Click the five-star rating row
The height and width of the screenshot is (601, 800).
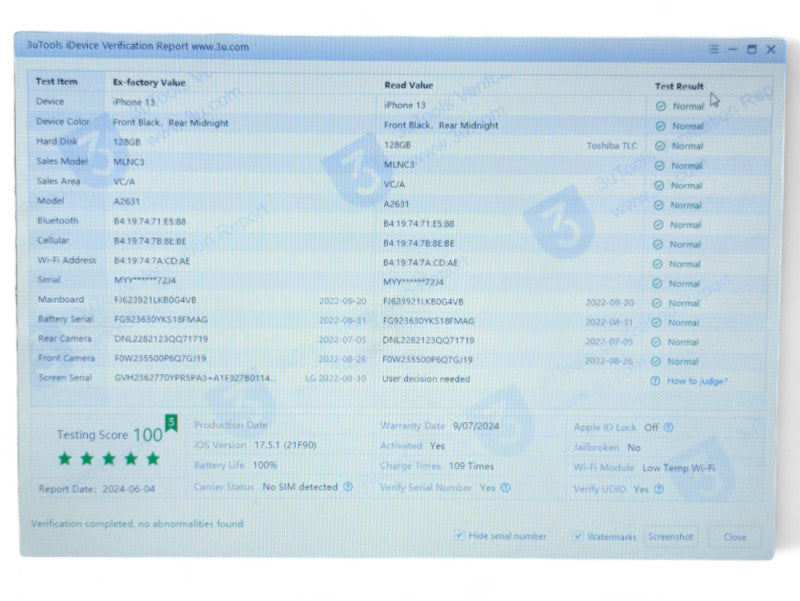(x=109, y=459)
